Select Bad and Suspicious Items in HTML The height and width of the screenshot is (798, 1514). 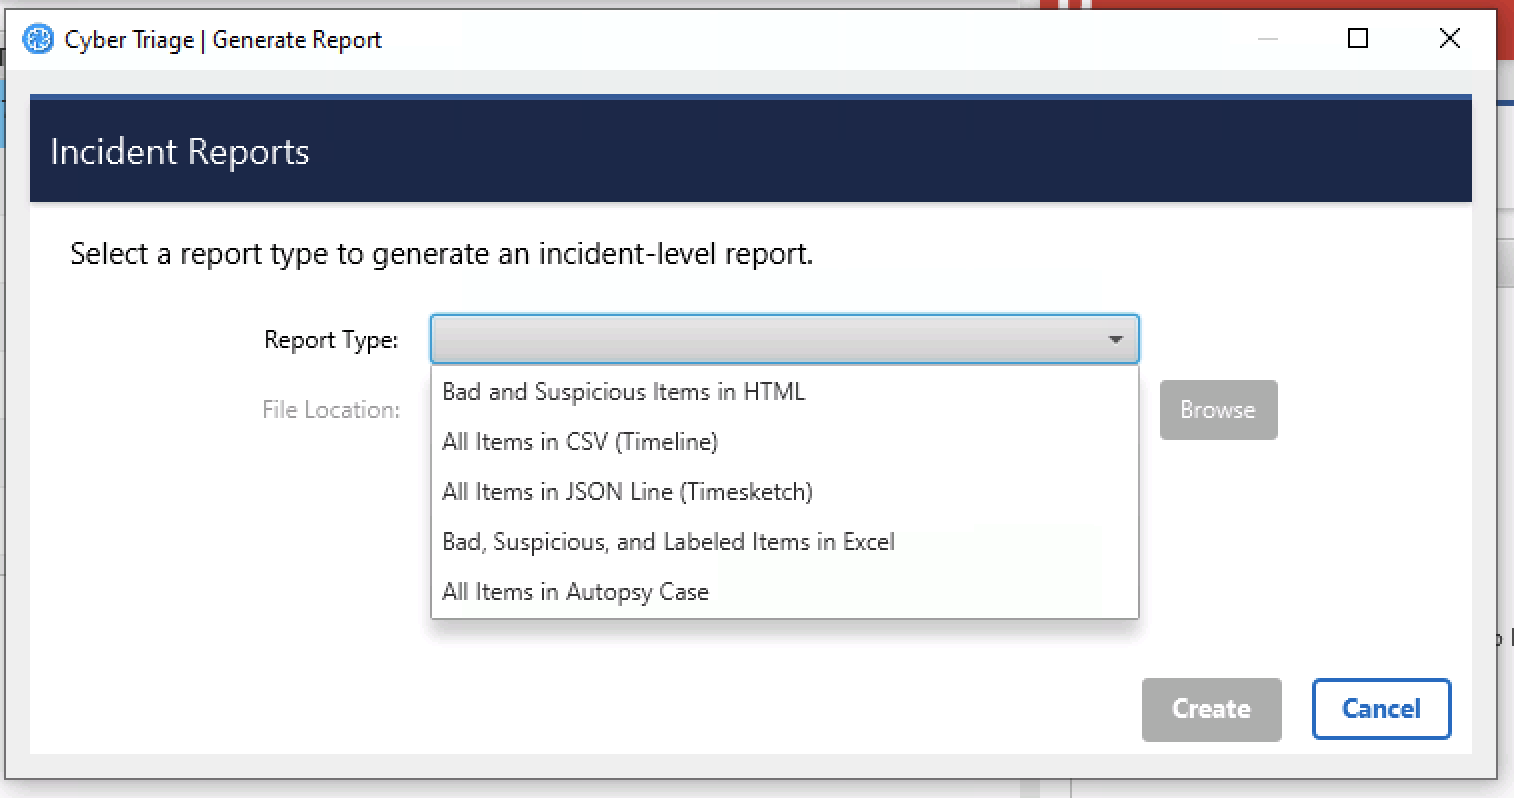(623, 391)
